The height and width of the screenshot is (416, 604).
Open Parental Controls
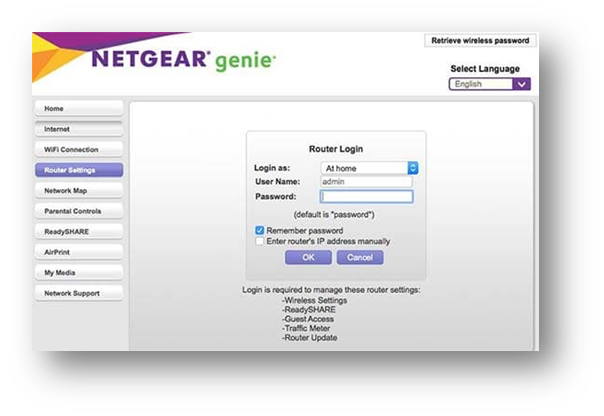pyautogui.click(x=79, y=211)
